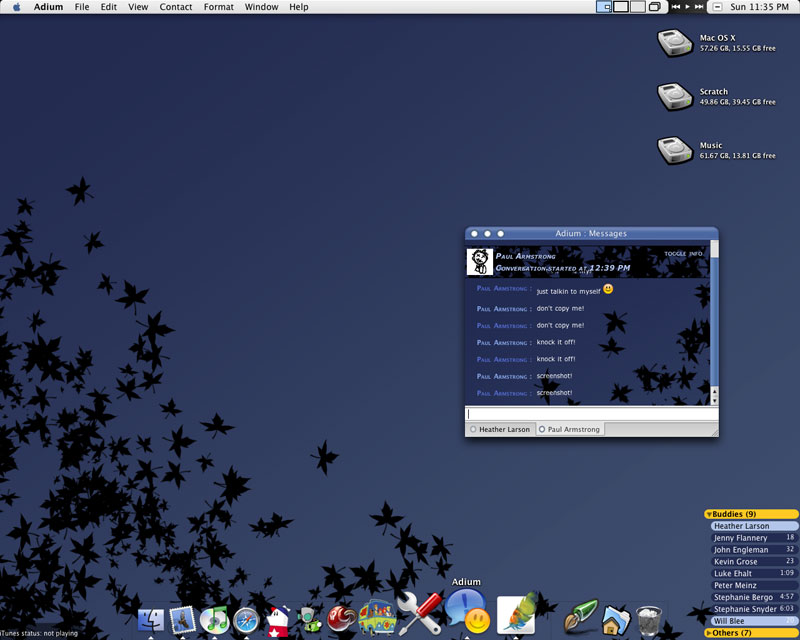Click the Messages window vertical scrollbar

714,320
